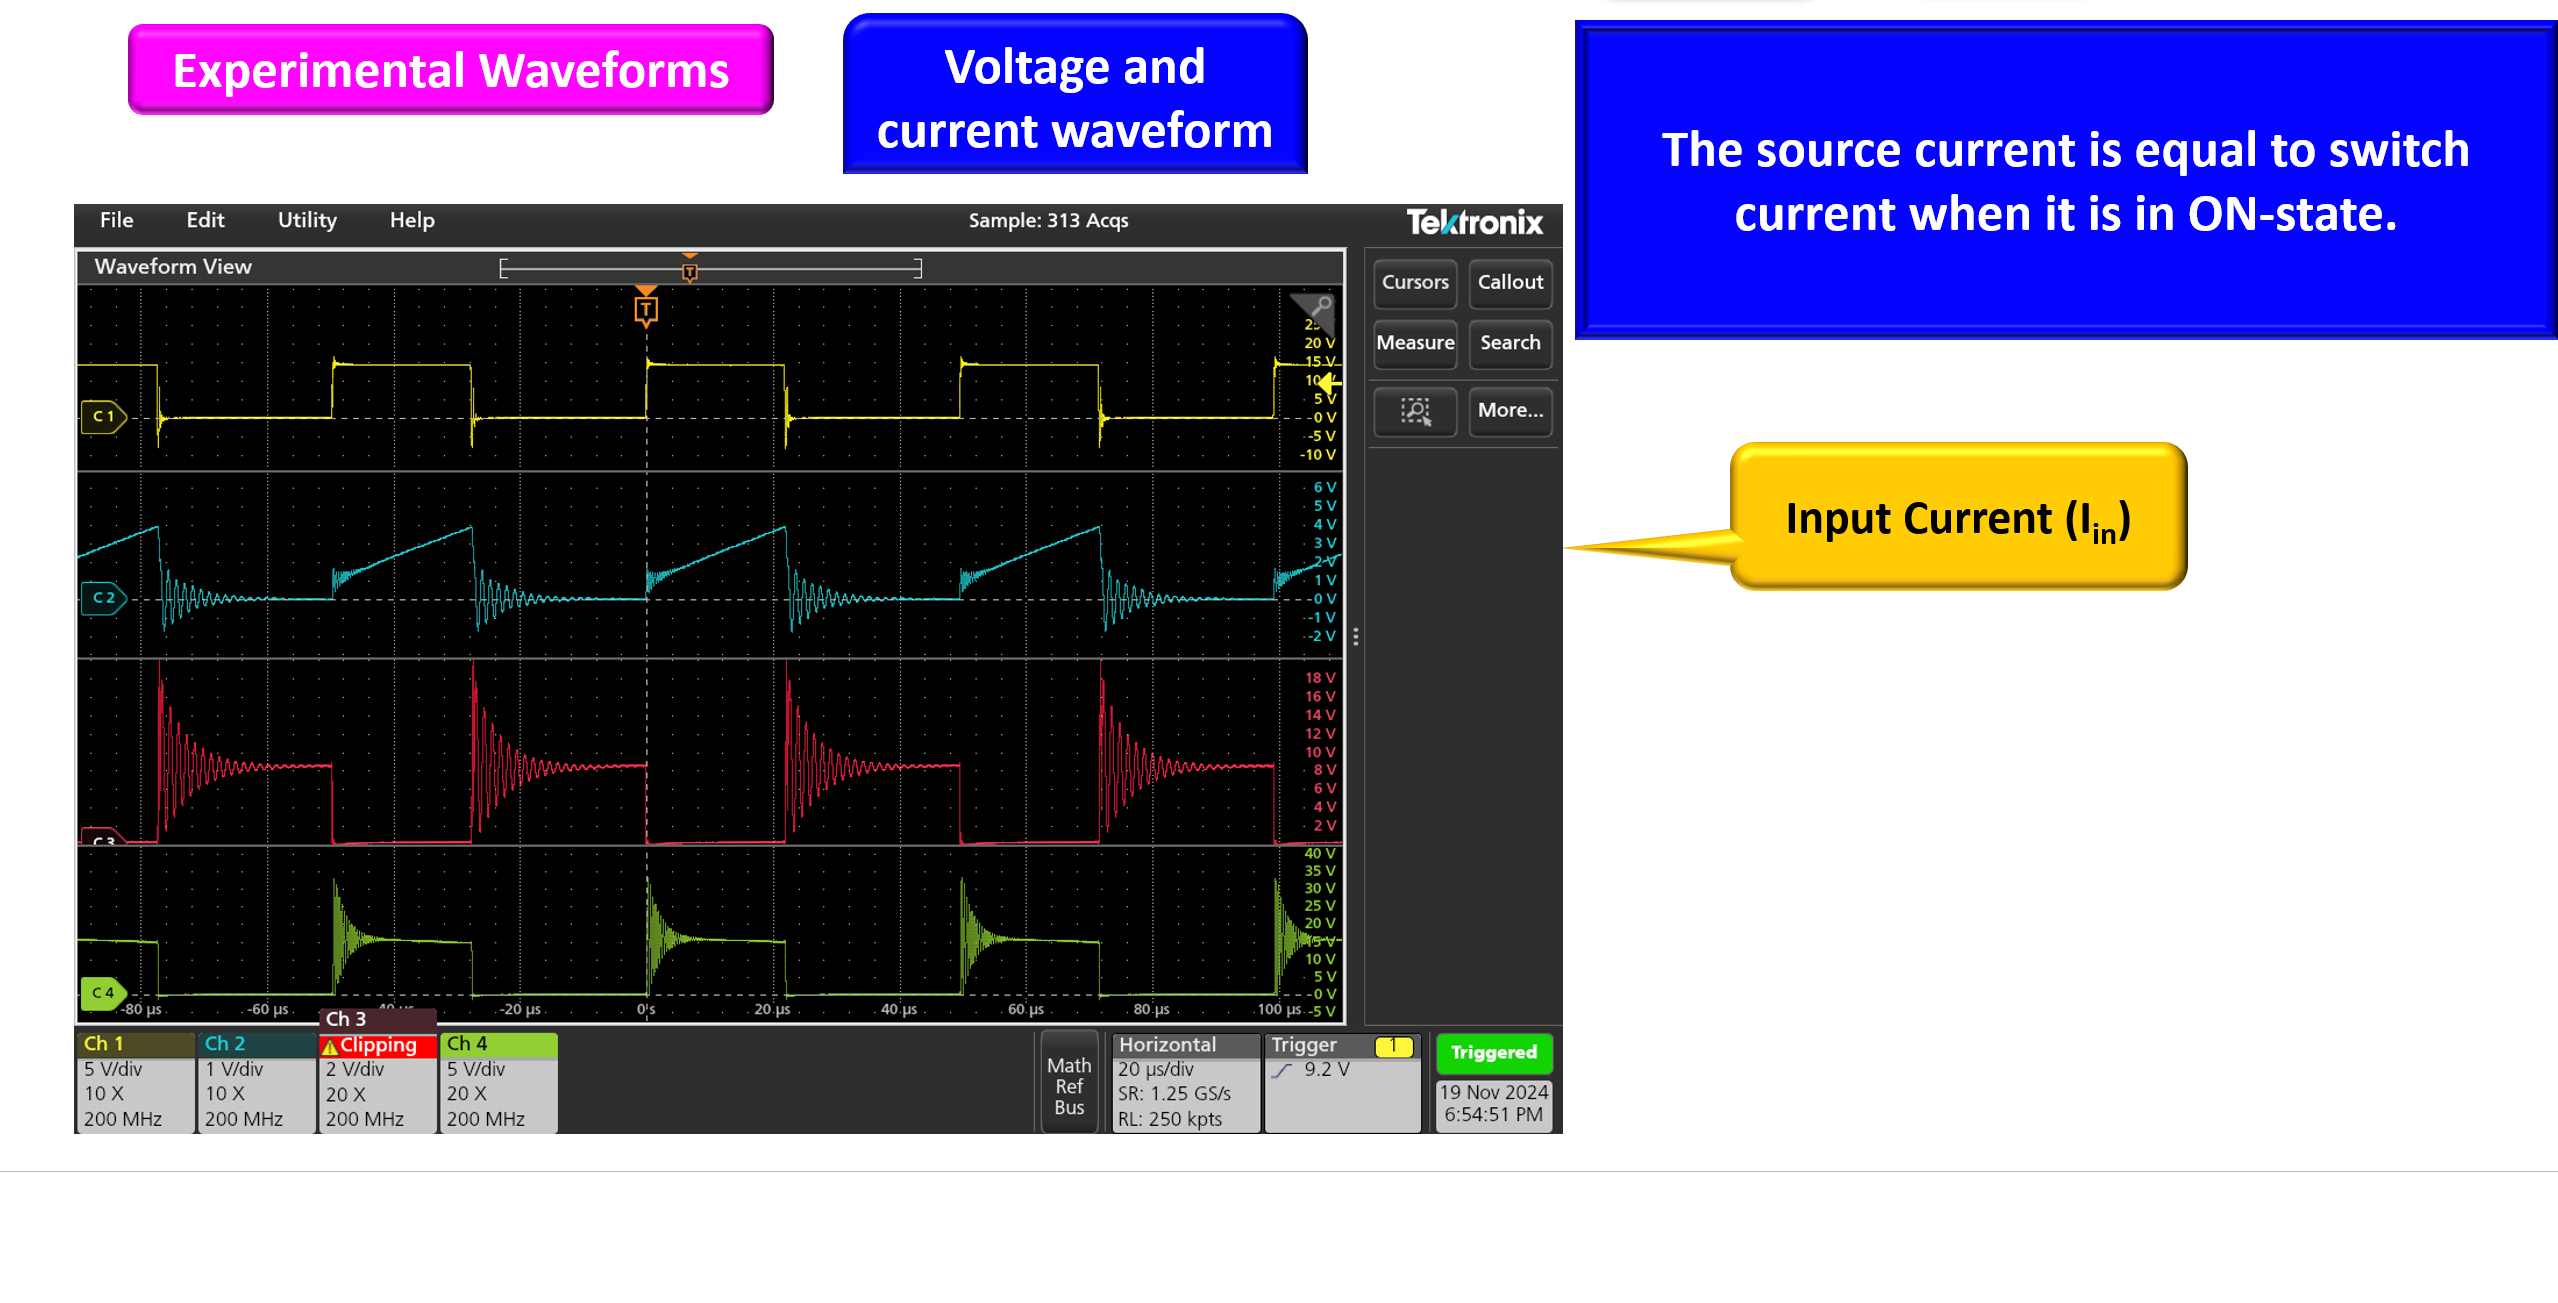Screen dimensions: 2558x1303
Task: Select the C1 channel handle
Action: pos(104,416)
